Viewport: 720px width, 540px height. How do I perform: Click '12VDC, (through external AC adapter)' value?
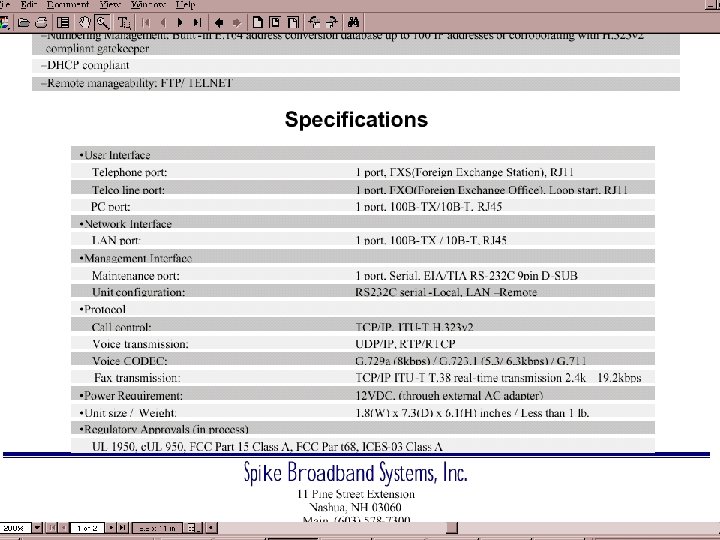tap(449, 395)
